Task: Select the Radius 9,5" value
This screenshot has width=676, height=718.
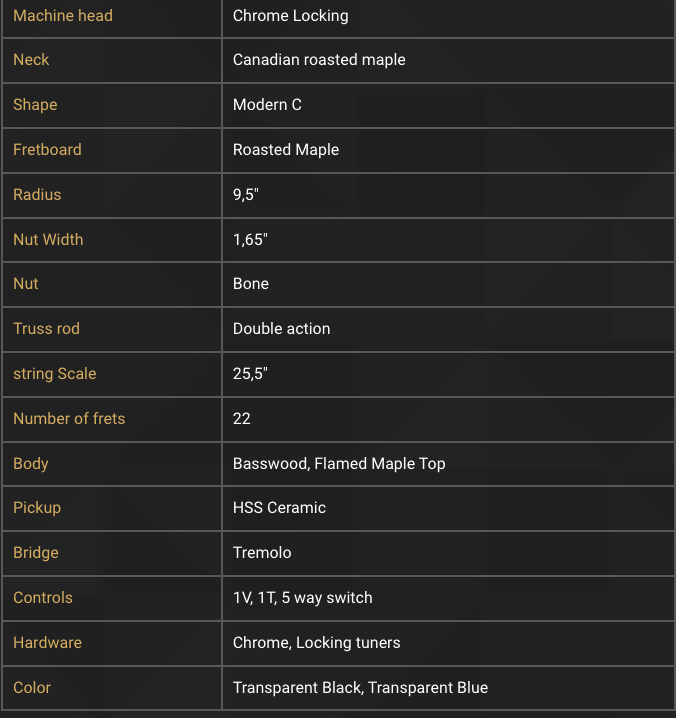Action: (x=245, y=195)
